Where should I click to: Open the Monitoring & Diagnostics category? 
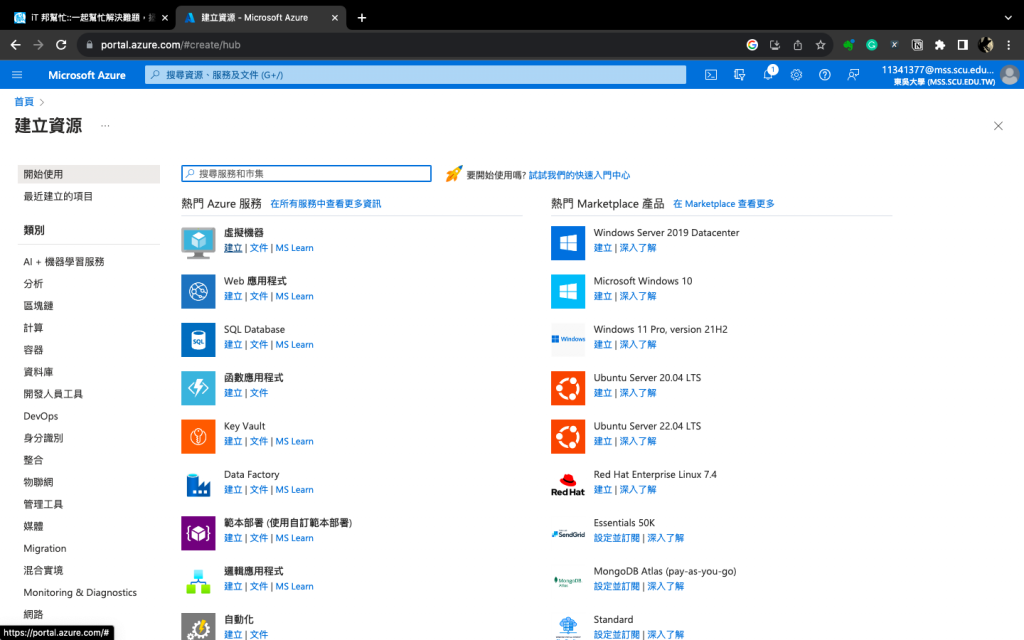pos(80,592)
